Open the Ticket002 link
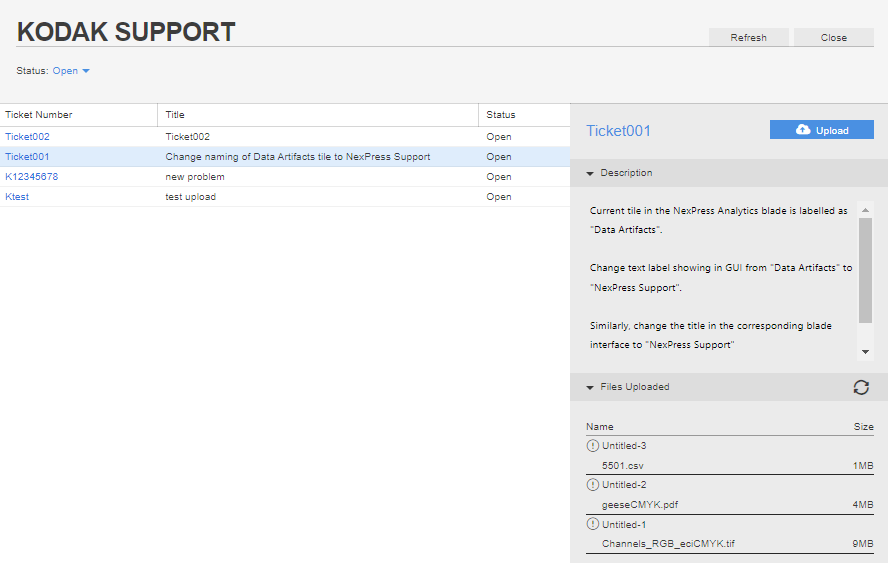Screen dimensions: 888x563 tap(27, 137)
